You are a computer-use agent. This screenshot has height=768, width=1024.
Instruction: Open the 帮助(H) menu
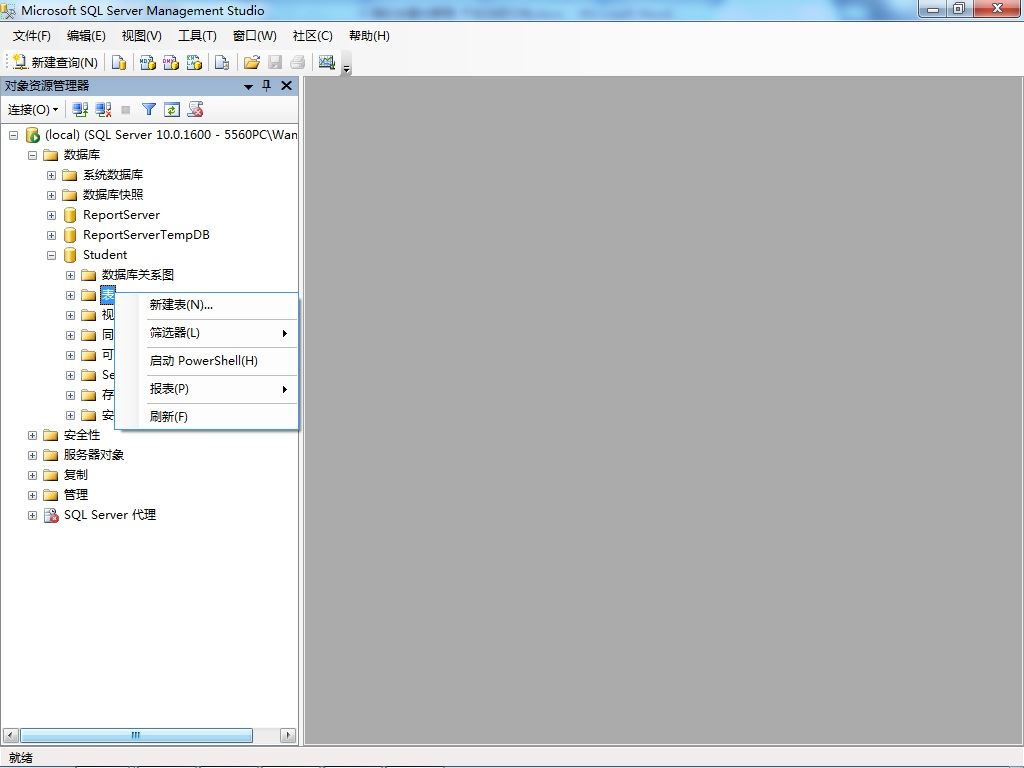pyautogui.click(x=369, y=36)
